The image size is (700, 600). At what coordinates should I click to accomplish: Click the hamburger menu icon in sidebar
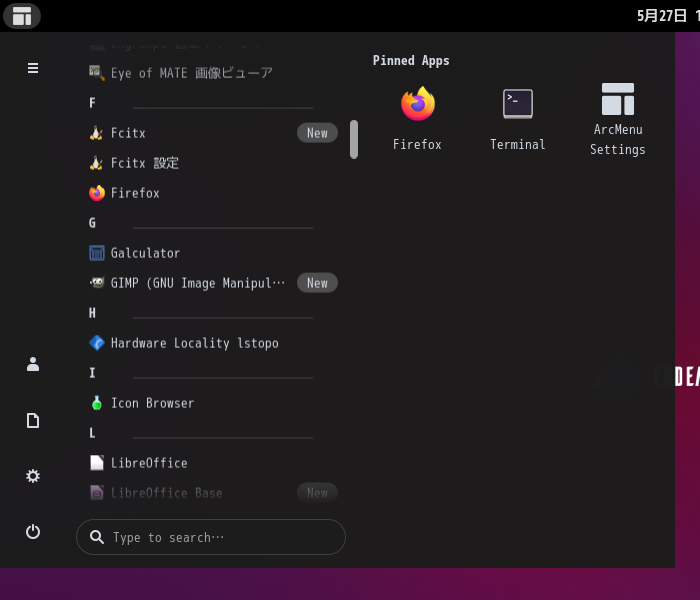coord(33,68)
